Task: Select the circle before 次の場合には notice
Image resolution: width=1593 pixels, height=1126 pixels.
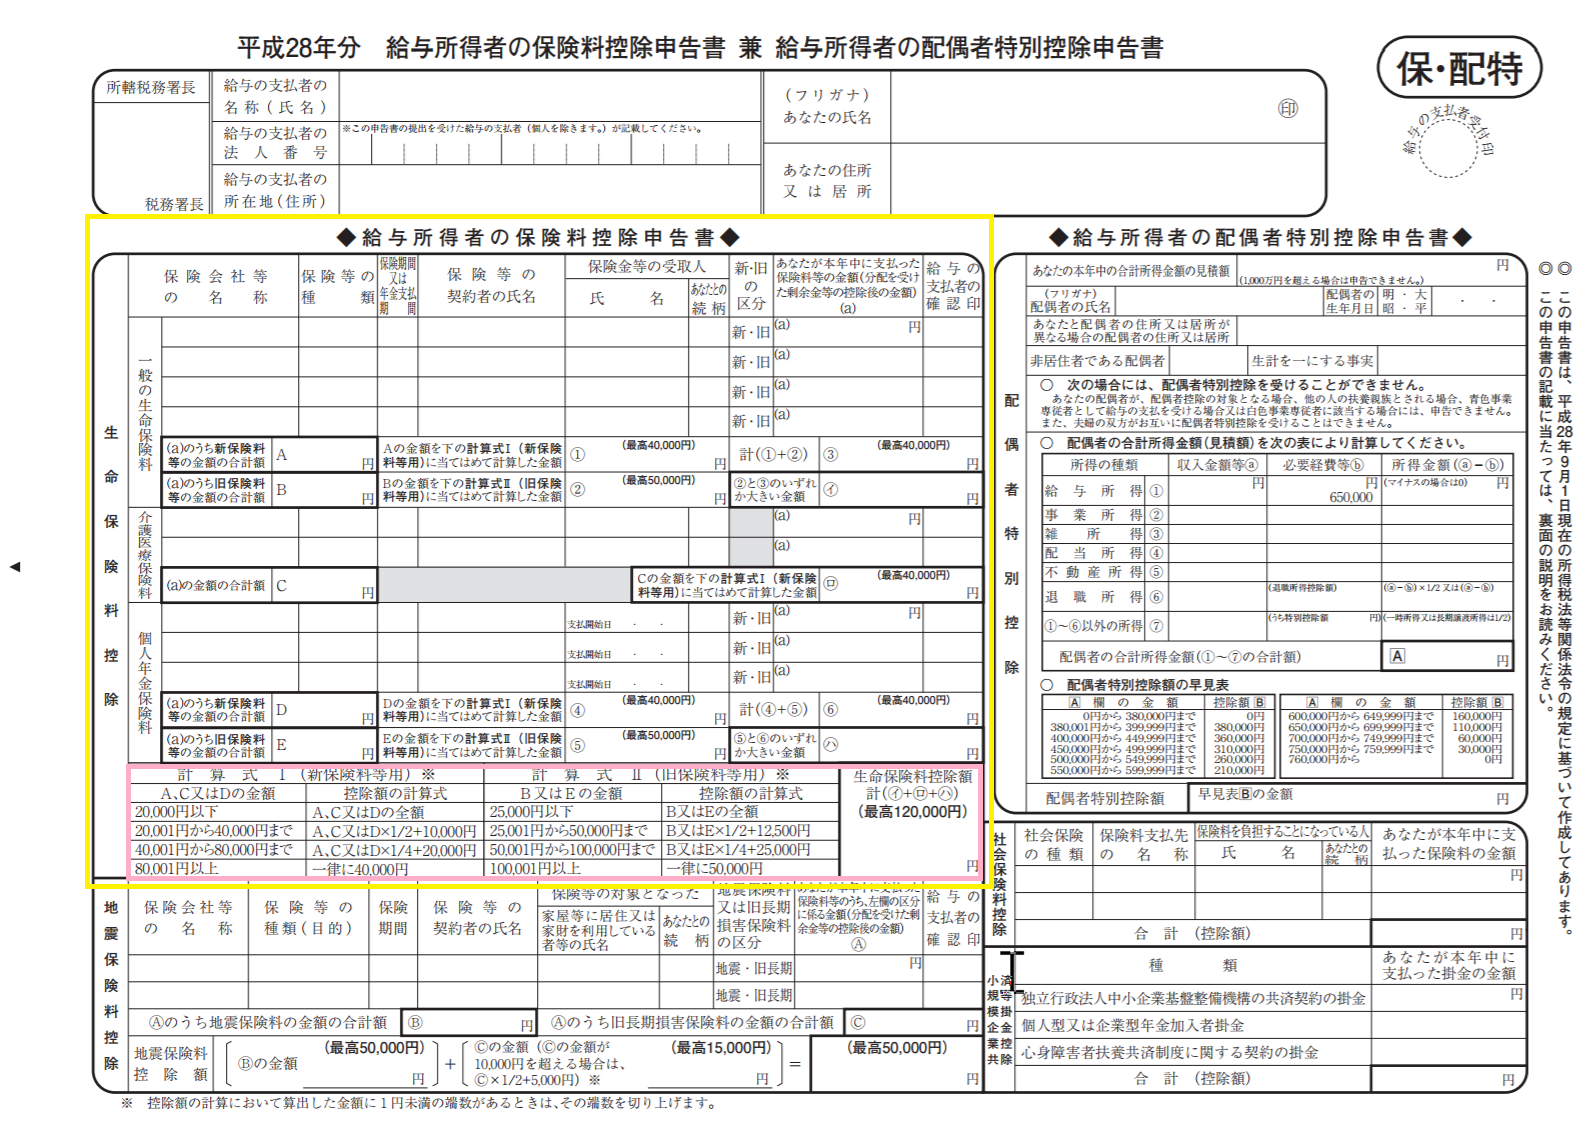Action: [x=1047, y=385]
